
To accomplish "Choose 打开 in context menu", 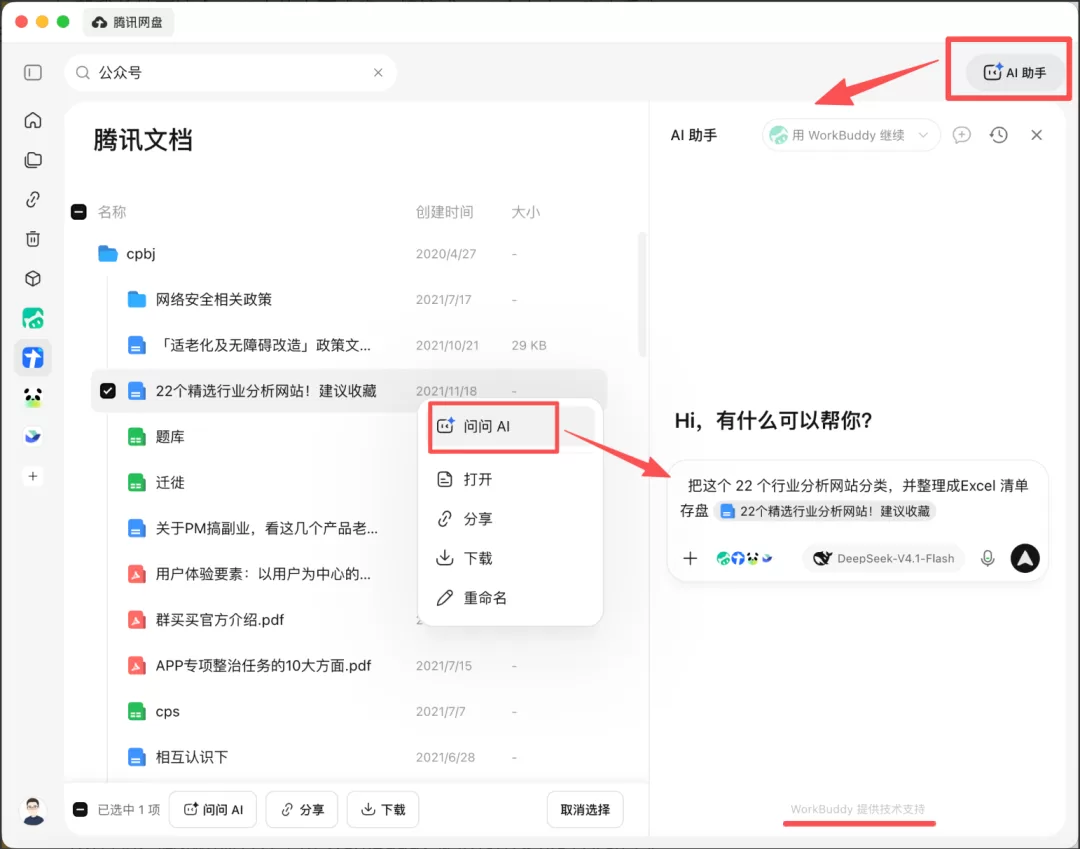I will [x=510, y=479].
